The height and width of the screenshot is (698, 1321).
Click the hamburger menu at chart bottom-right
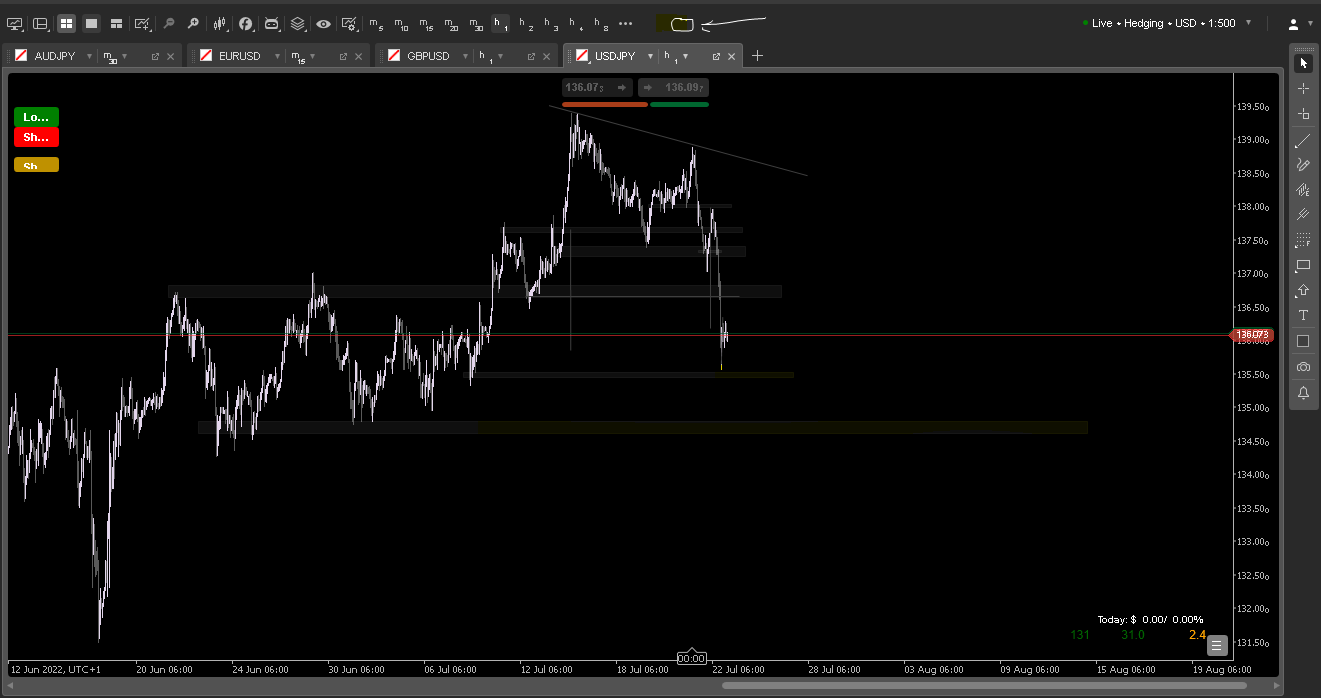coord(1216,645)
